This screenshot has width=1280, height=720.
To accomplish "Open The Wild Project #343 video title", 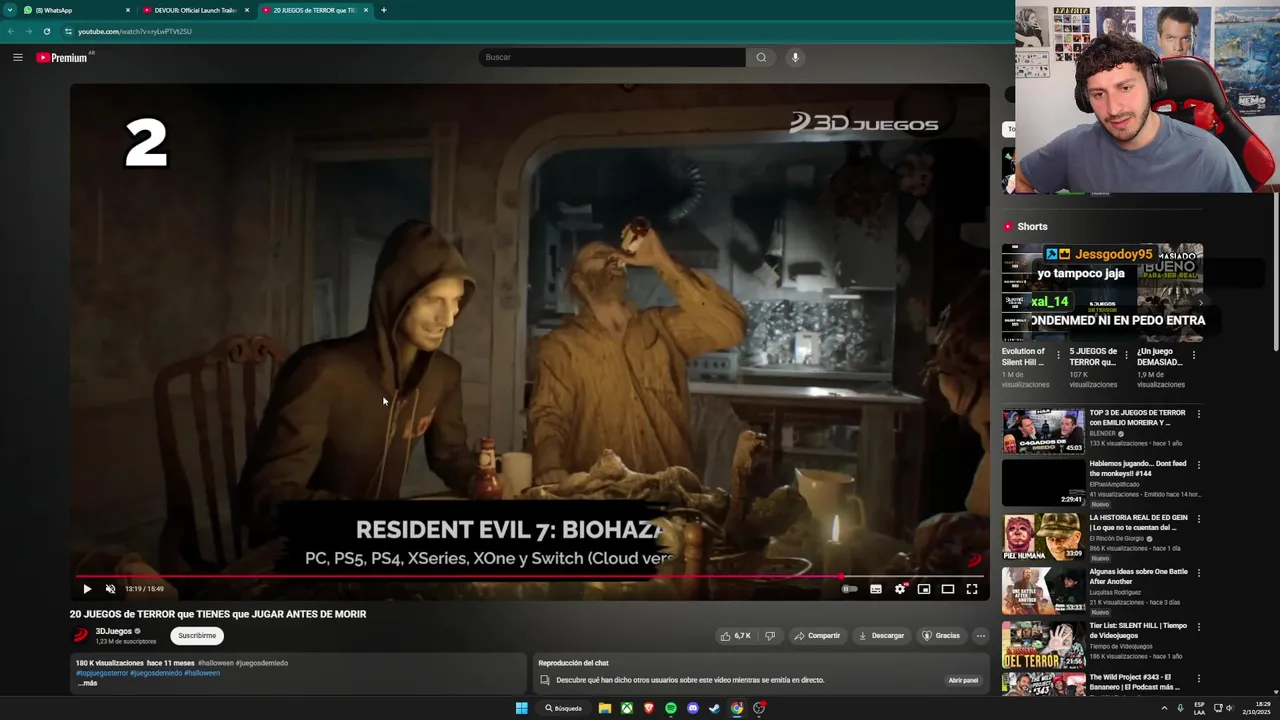I will 1135,682.
